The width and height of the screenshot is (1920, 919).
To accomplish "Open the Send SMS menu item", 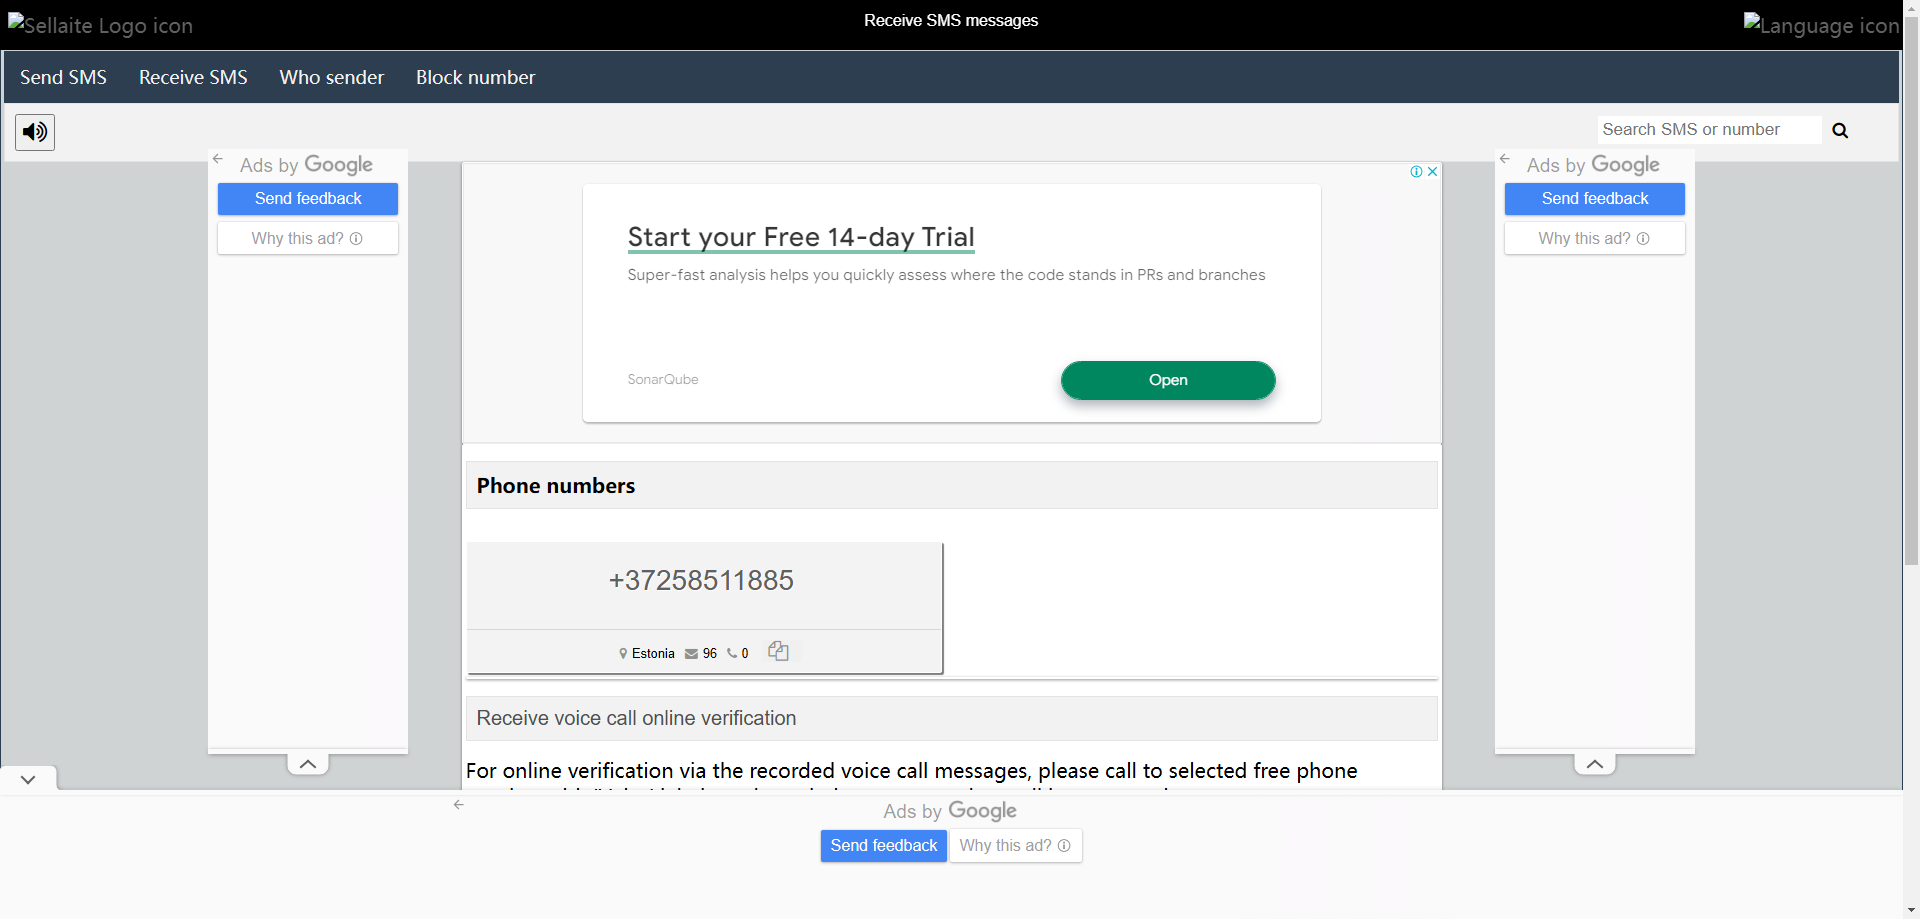I will [63, 77].
